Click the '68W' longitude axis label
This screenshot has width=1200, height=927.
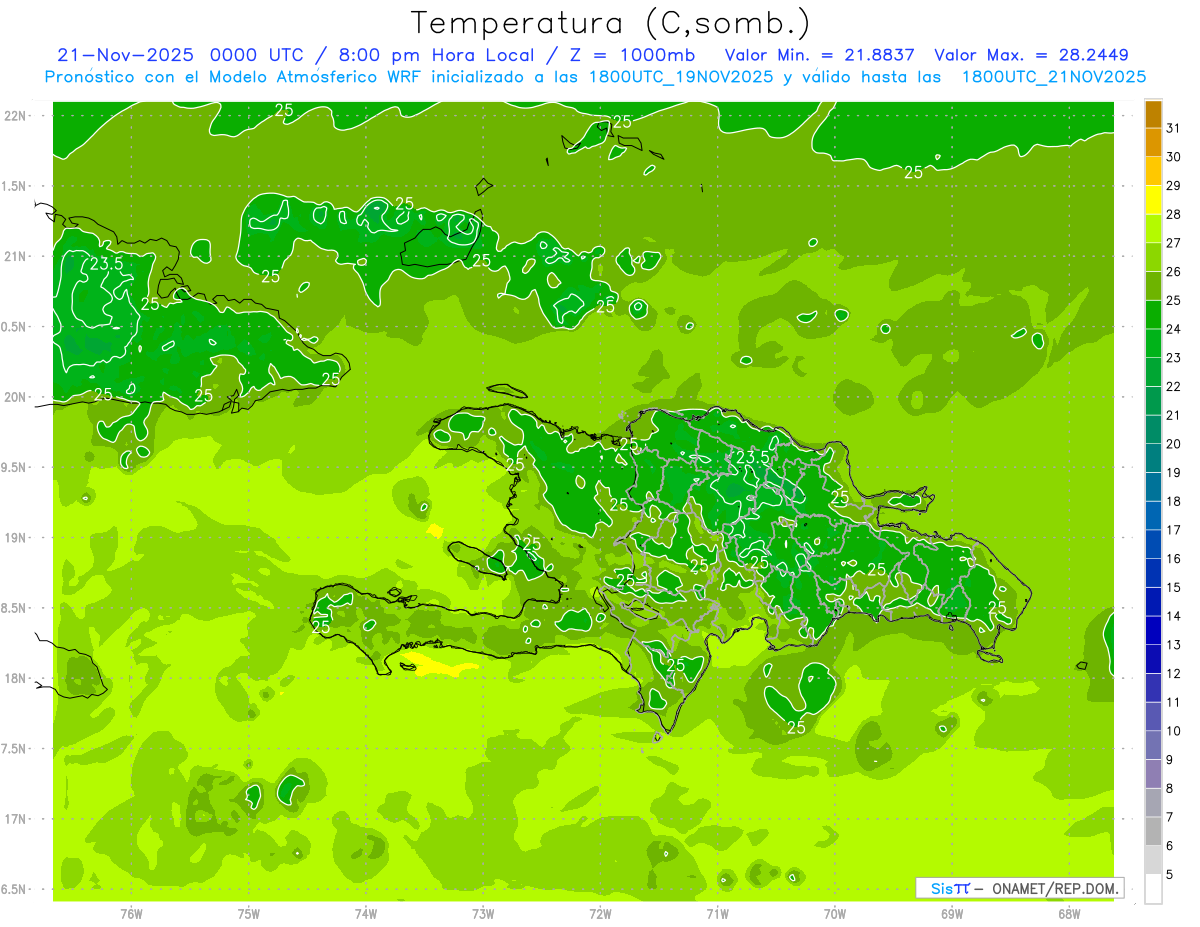coord(1069,914)
